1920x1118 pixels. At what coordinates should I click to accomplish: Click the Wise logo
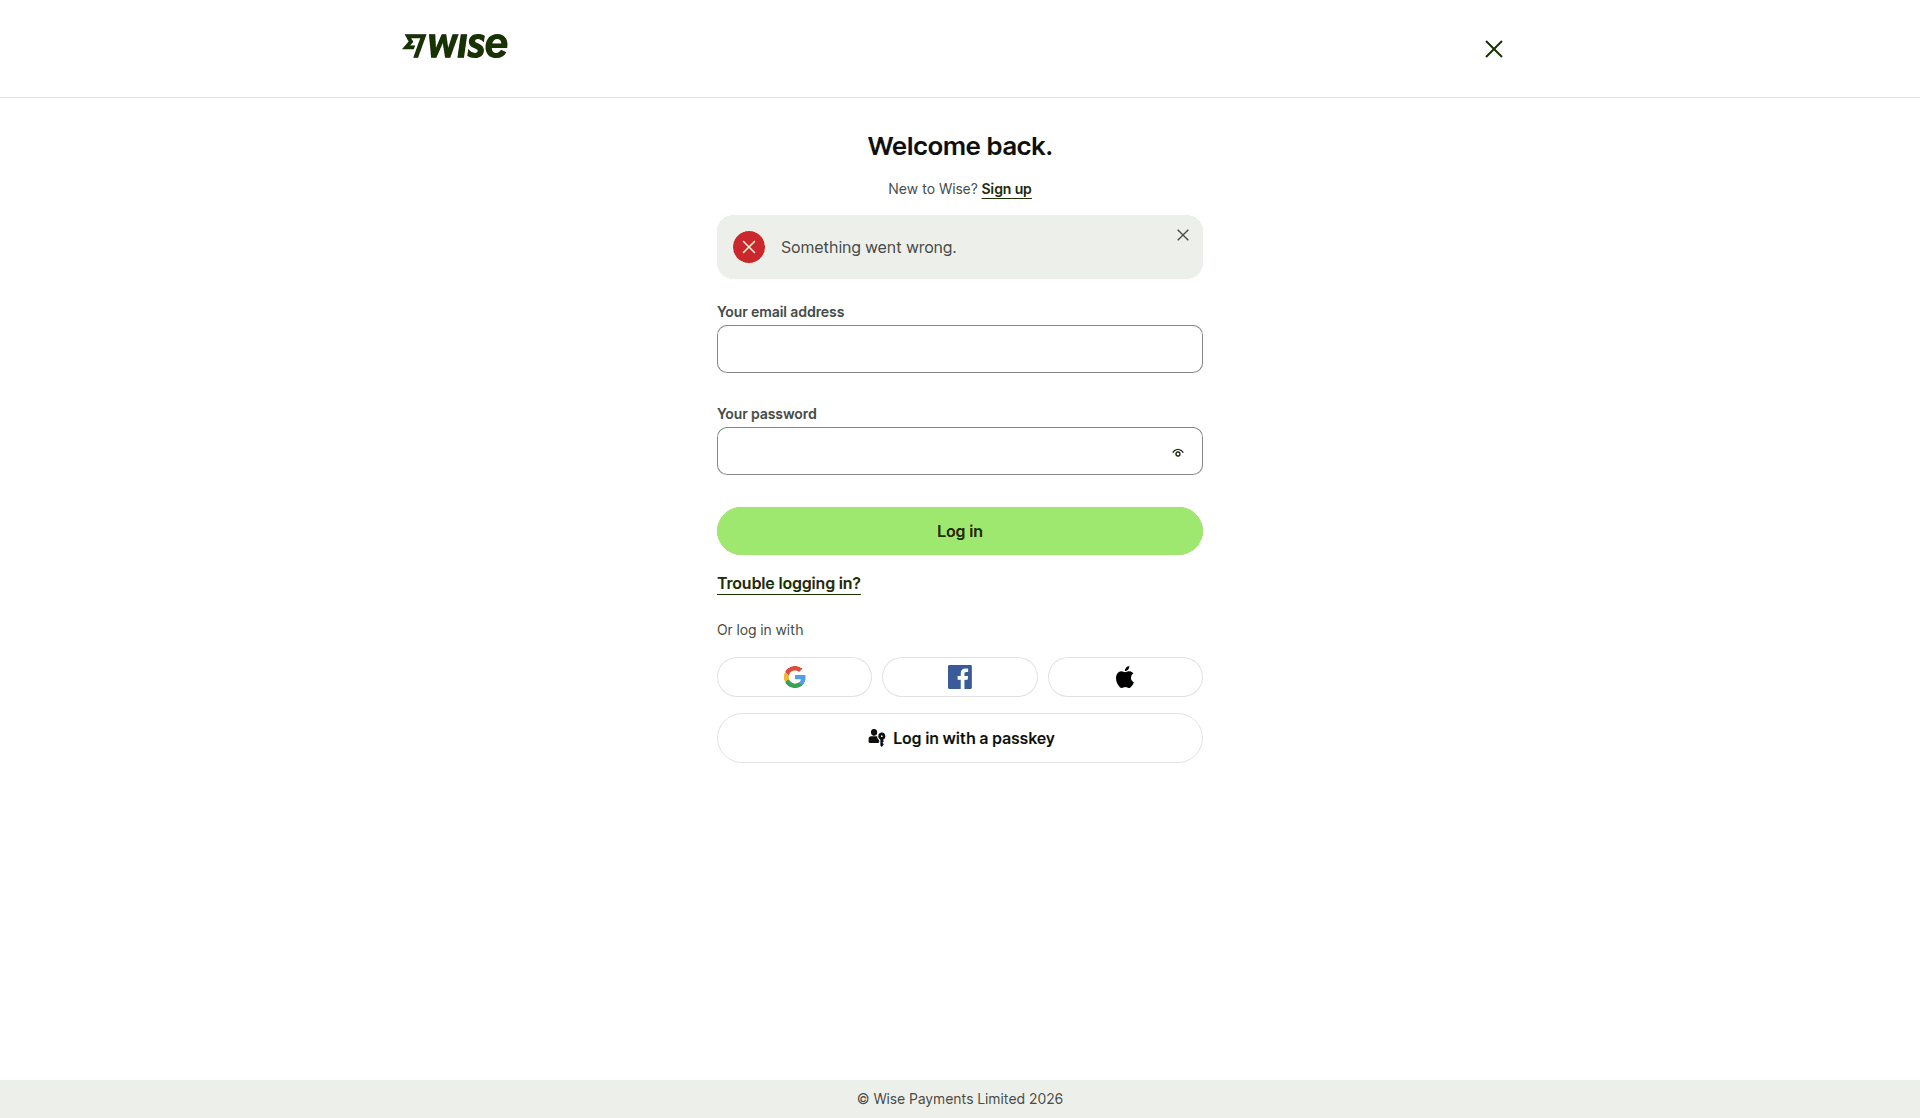pyautogui.click(x=455, y=46)
